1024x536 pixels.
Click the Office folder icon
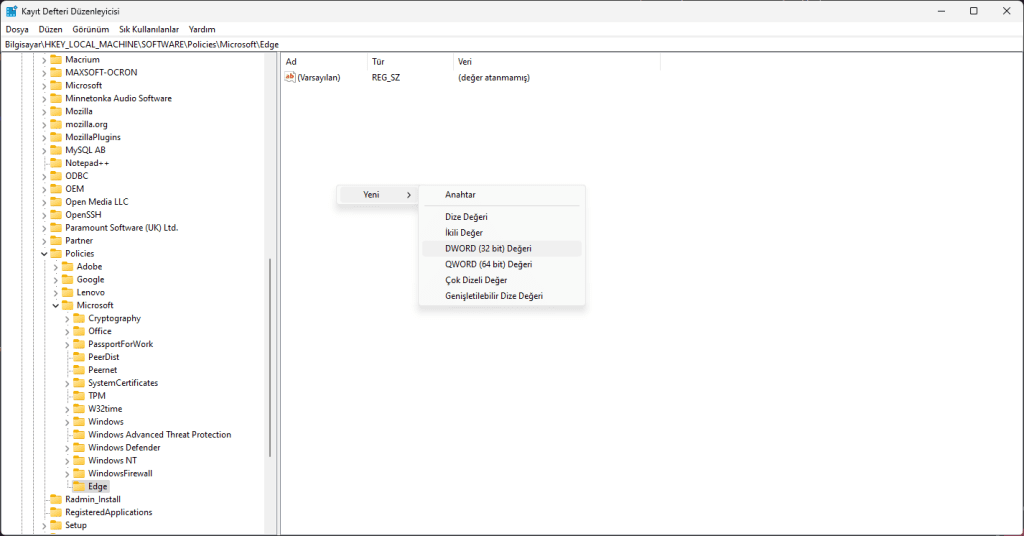[x=79, y=331]
